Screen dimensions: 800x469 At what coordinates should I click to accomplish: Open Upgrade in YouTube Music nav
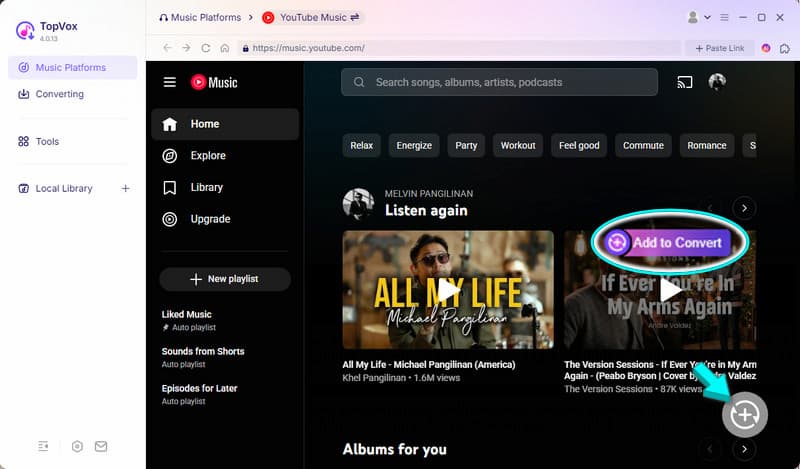(x=225, y=219)
